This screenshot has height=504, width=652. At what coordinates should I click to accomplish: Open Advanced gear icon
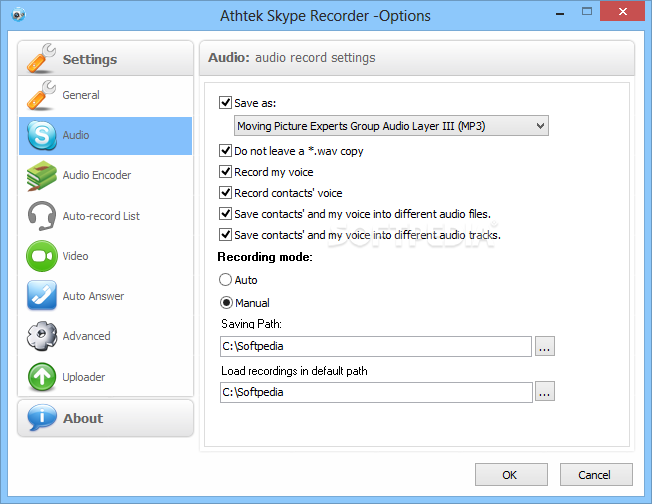tap(42, 336)
